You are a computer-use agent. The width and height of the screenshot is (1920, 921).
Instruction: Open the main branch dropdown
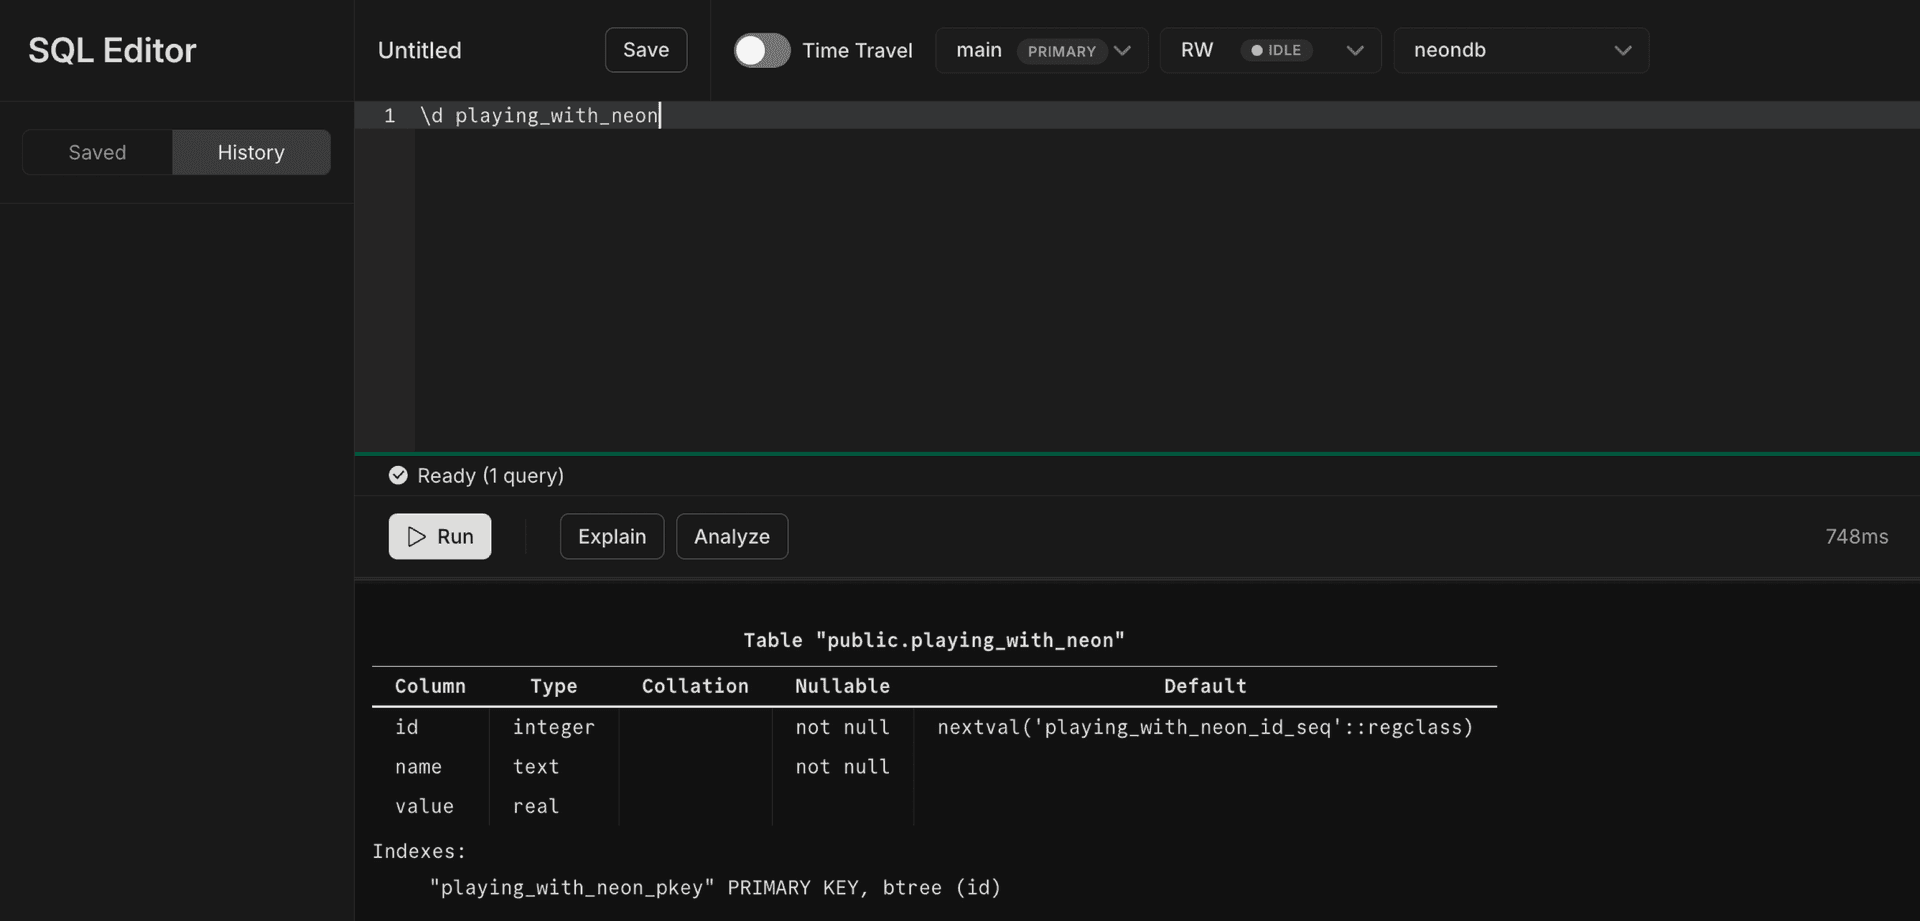(x=1041, y=50)
